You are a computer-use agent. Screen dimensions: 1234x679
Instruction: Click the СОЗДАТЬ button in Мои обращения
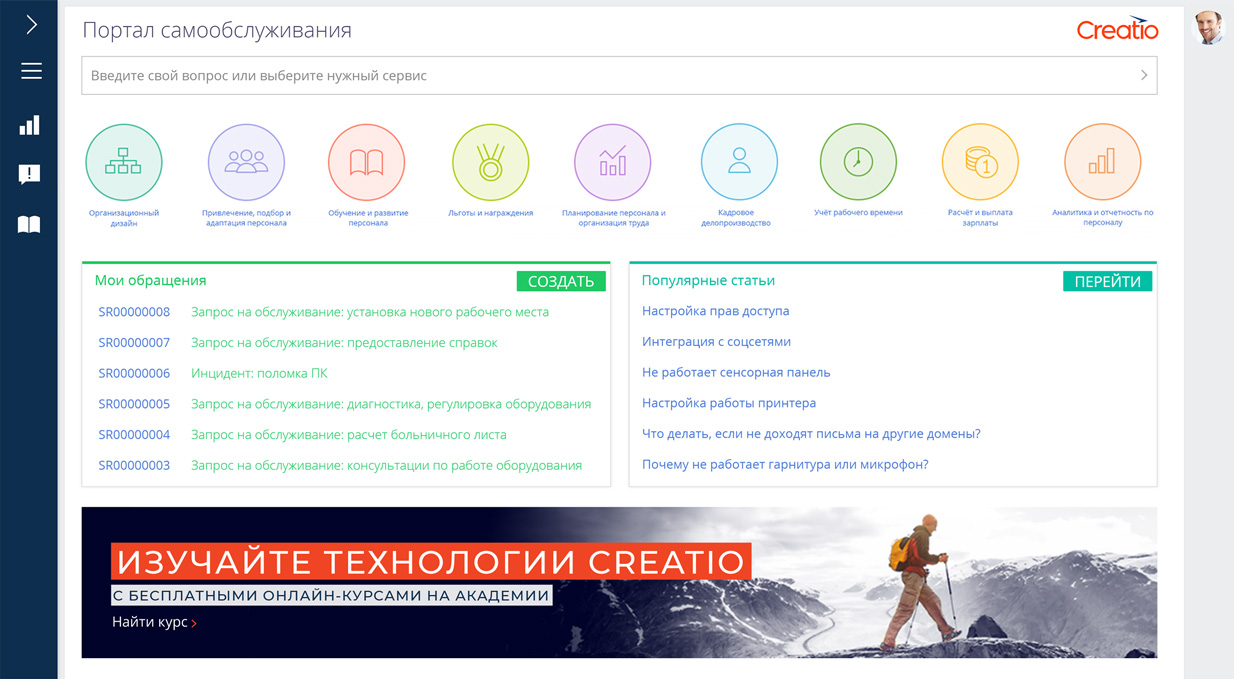coord(561,281)
